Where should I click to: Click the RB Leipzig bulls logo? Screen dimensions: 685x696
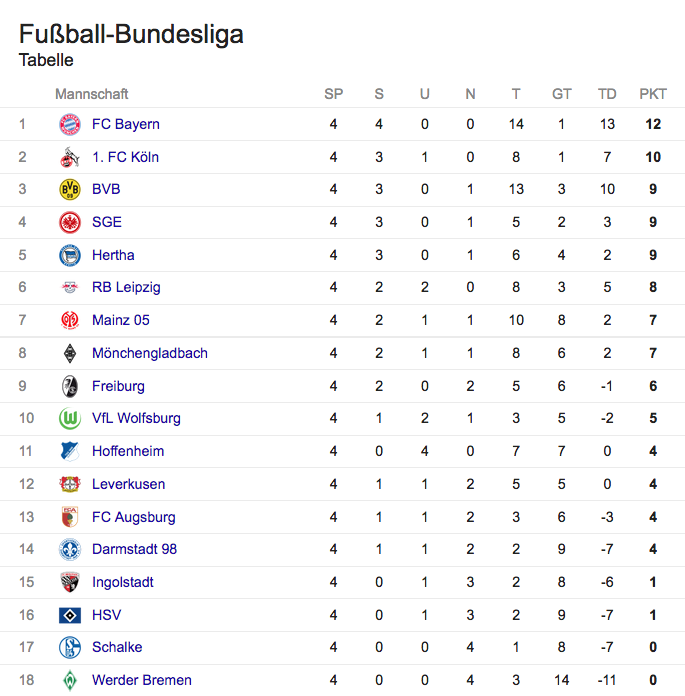[70, 288]
